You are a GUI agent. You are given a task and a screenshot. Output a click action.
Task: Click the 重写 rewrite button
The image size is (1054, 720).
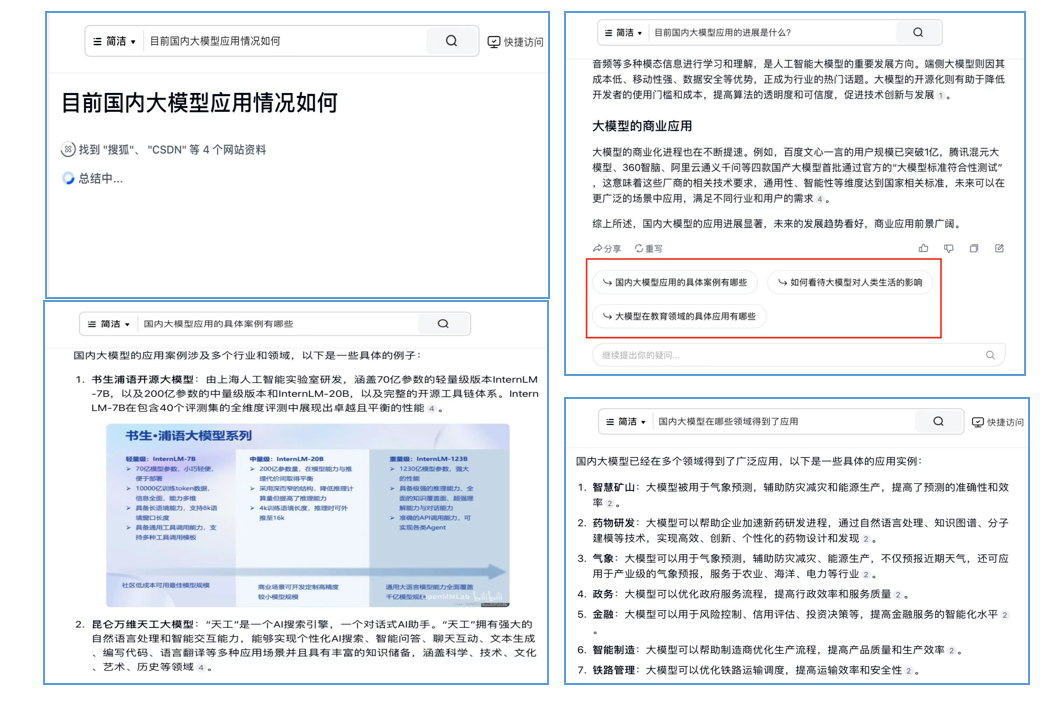[x=649, y=248]
